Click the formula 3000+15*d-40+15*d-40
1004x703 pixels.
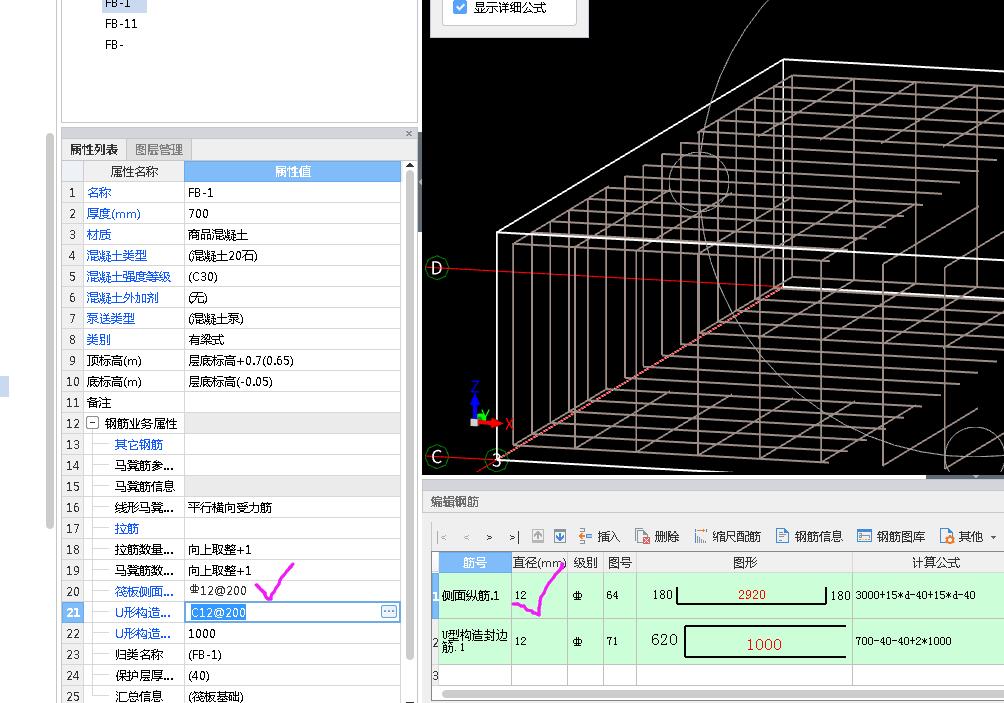pyautogui.click(x=915, y=595)
